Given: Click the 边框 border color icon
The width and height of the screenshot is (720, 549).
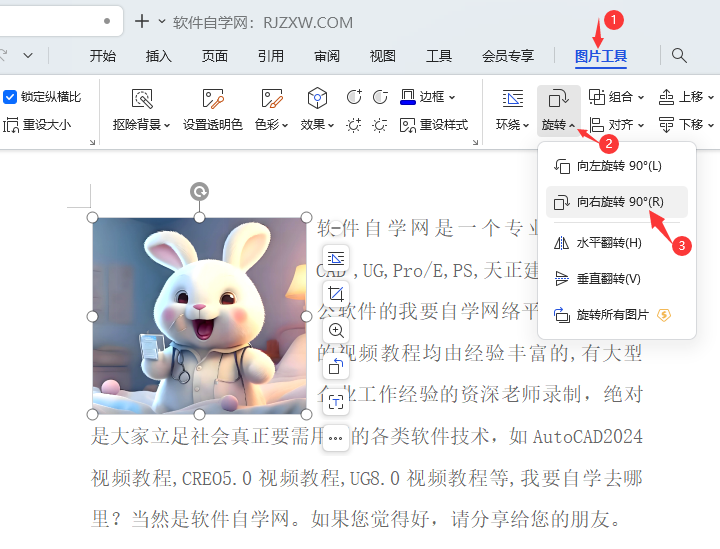Looking at the screenshot, I should tap(408, 97).
